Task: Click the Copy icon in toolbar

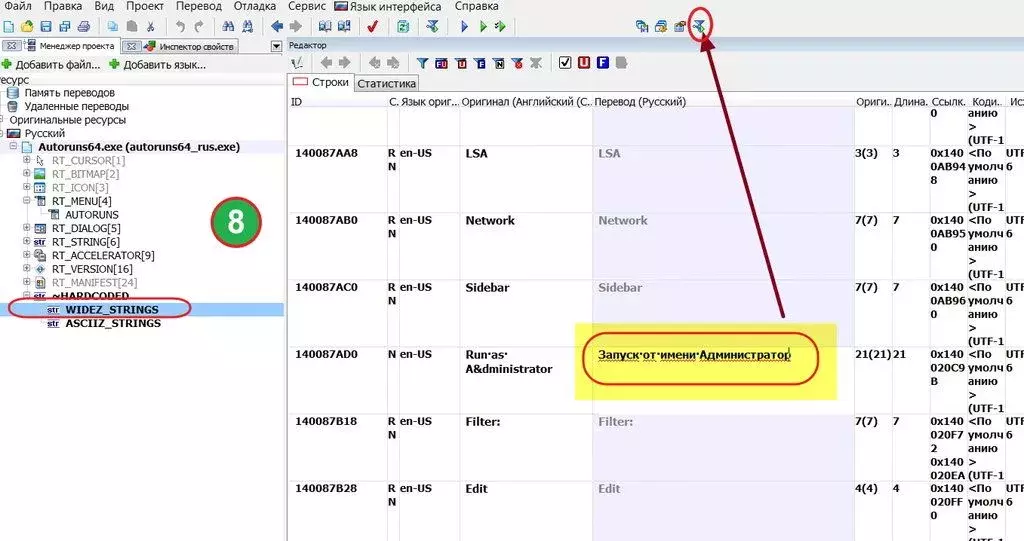Action: click(113, 27)
